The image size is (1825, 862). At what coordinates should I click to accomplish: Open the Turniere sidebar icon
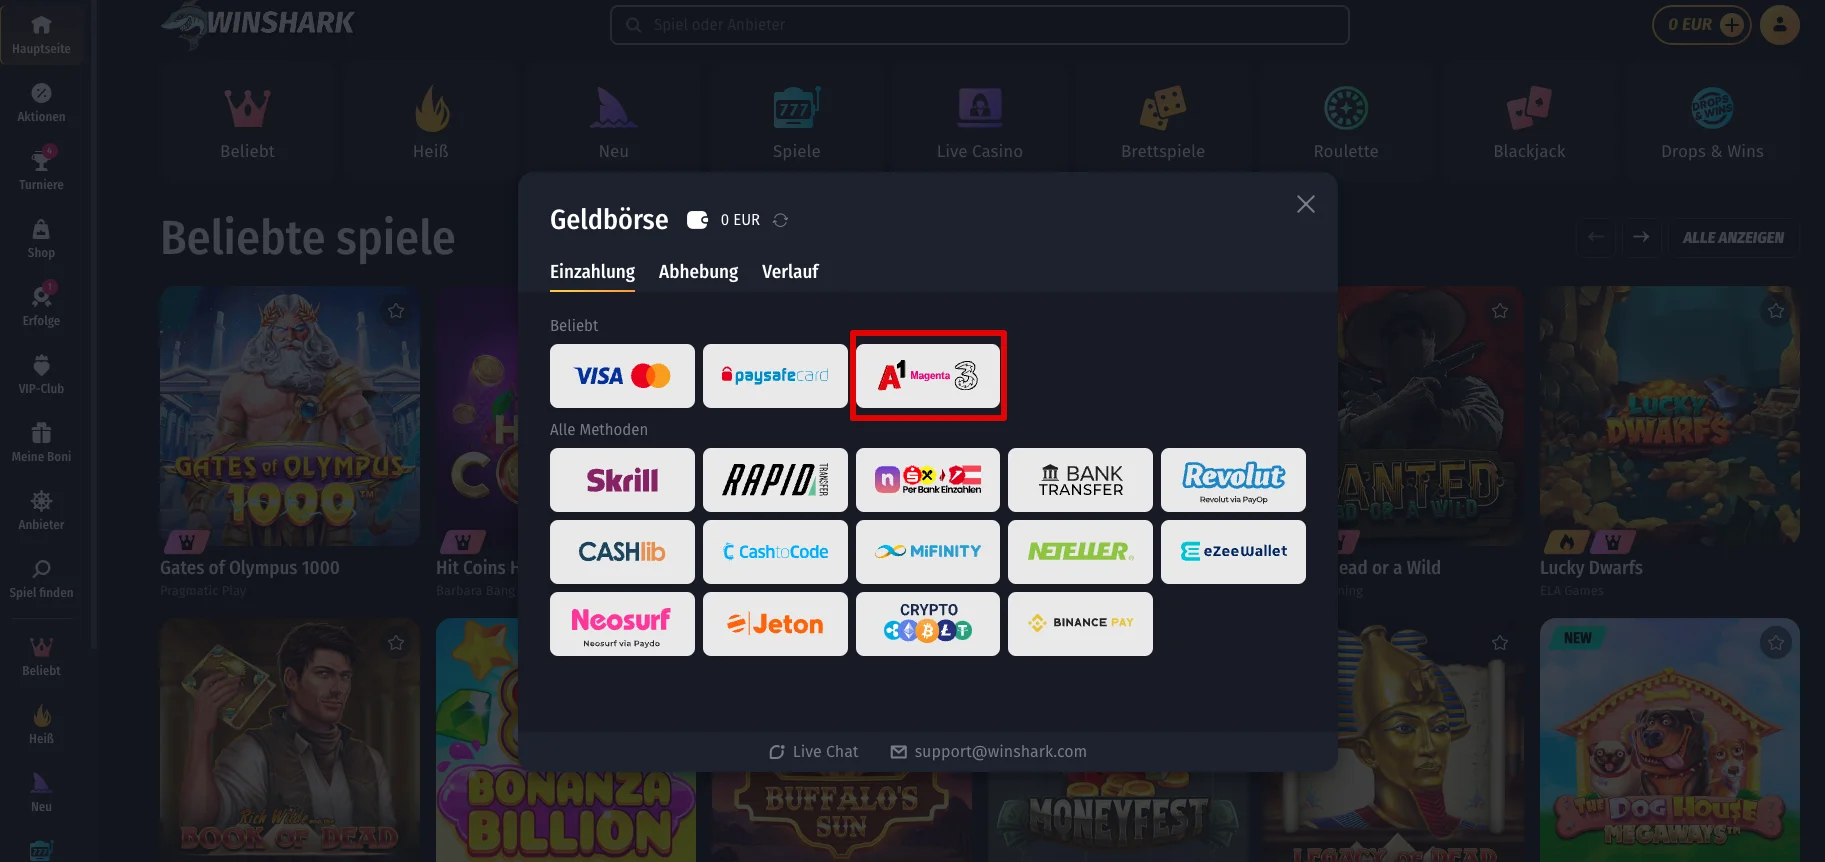41,159
